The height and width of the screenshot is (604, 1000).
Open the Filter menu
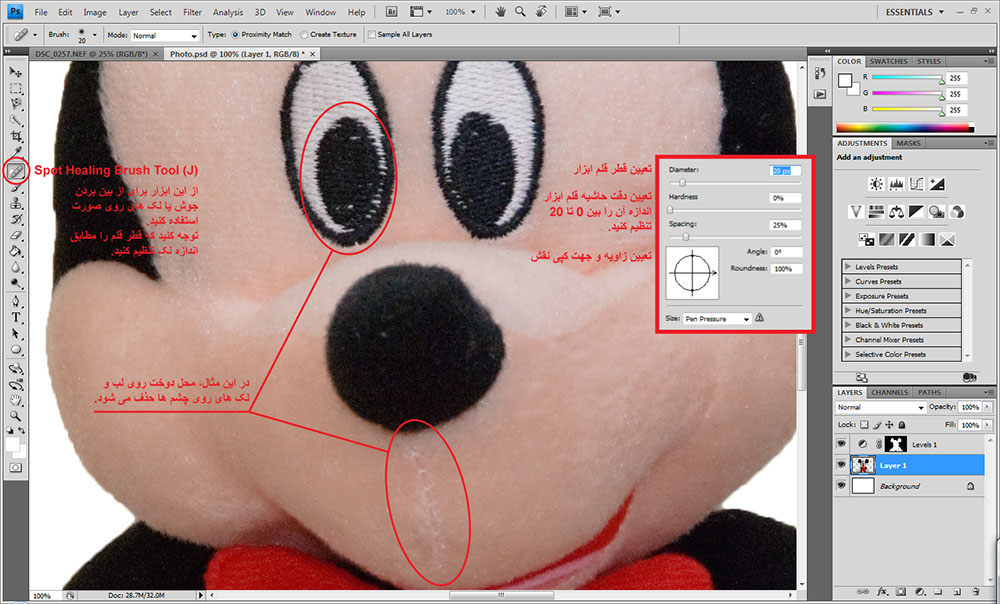(192, 12)
